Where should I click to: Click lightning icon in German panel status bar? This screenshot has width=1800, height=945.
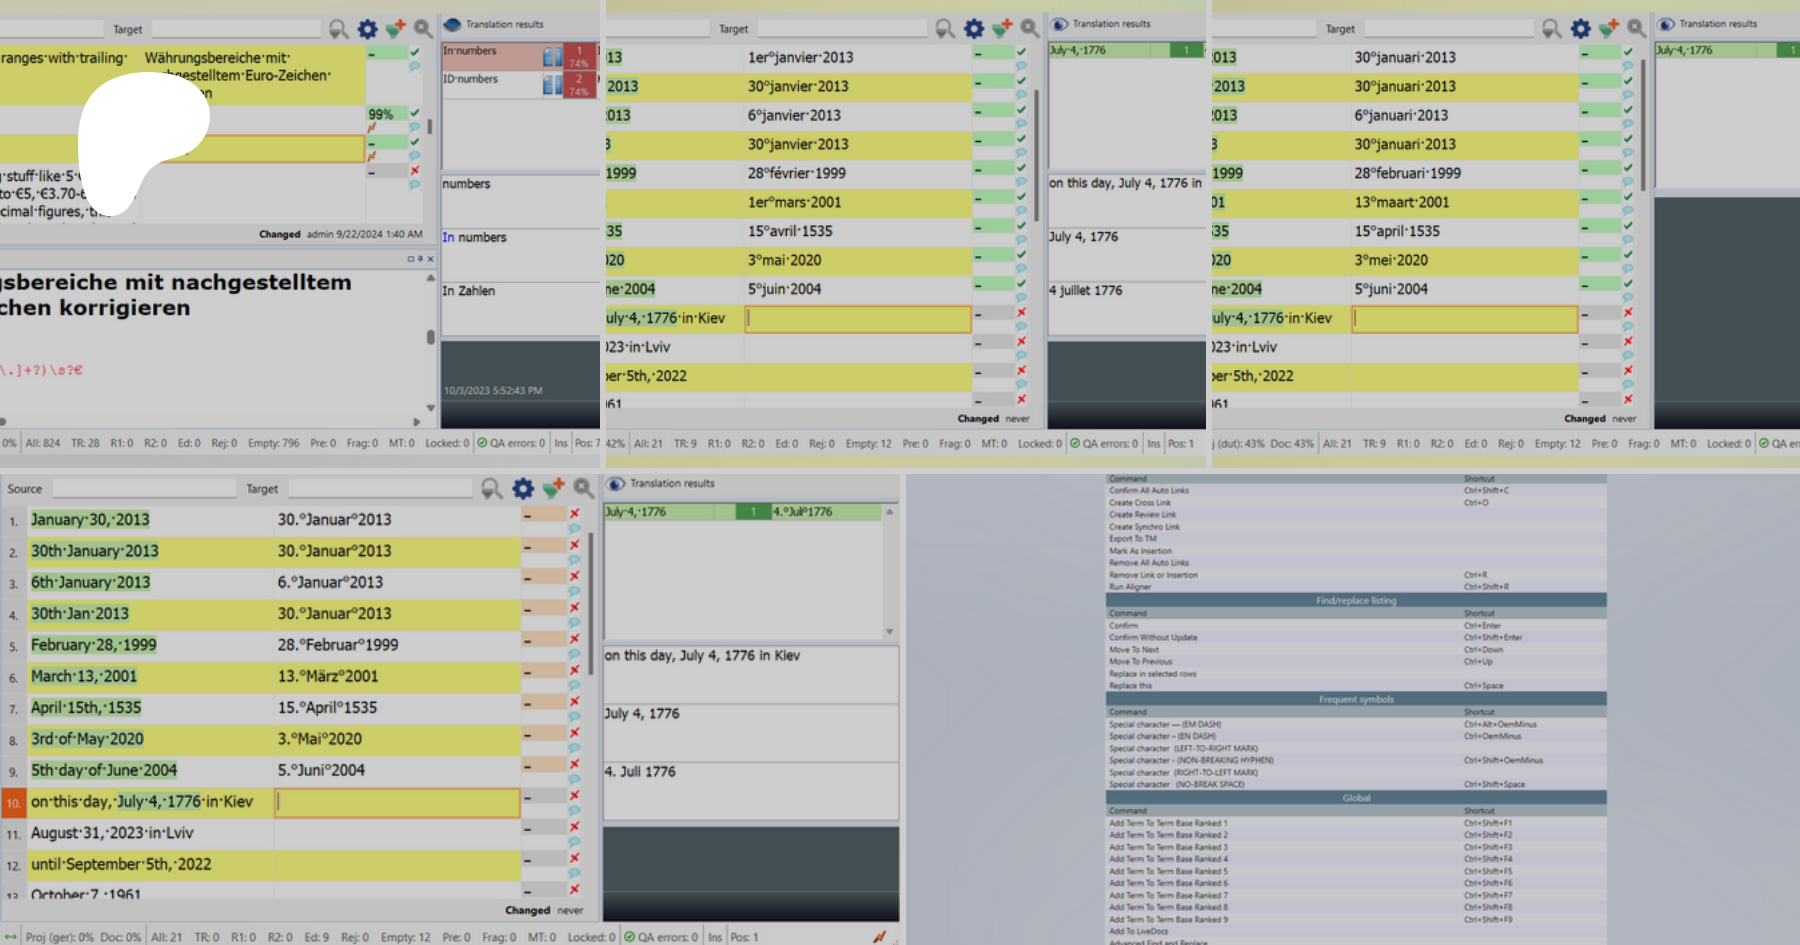[x=878, y=937]
